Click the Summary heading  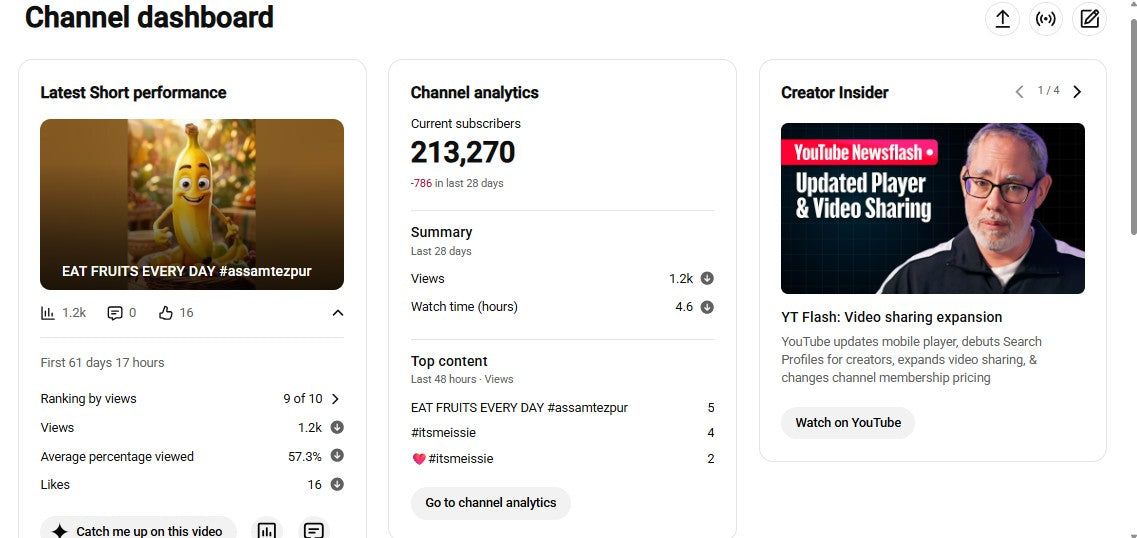click(x=441, y=232)
